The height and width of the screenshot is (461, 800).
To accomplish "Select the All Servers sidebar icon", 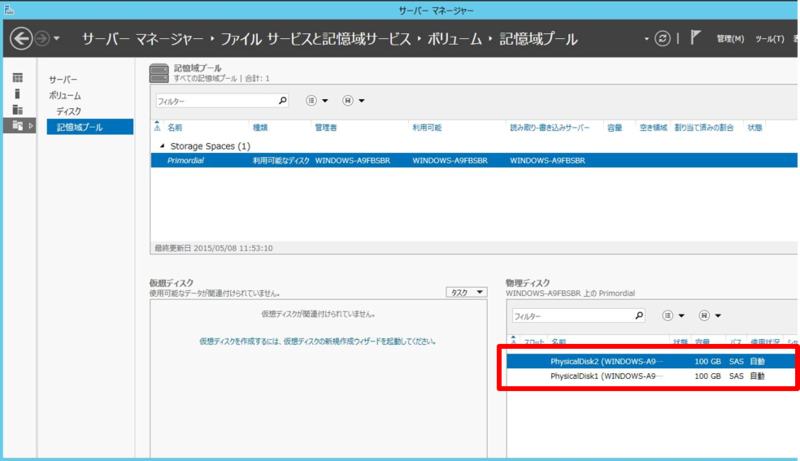I will (17, 109).
